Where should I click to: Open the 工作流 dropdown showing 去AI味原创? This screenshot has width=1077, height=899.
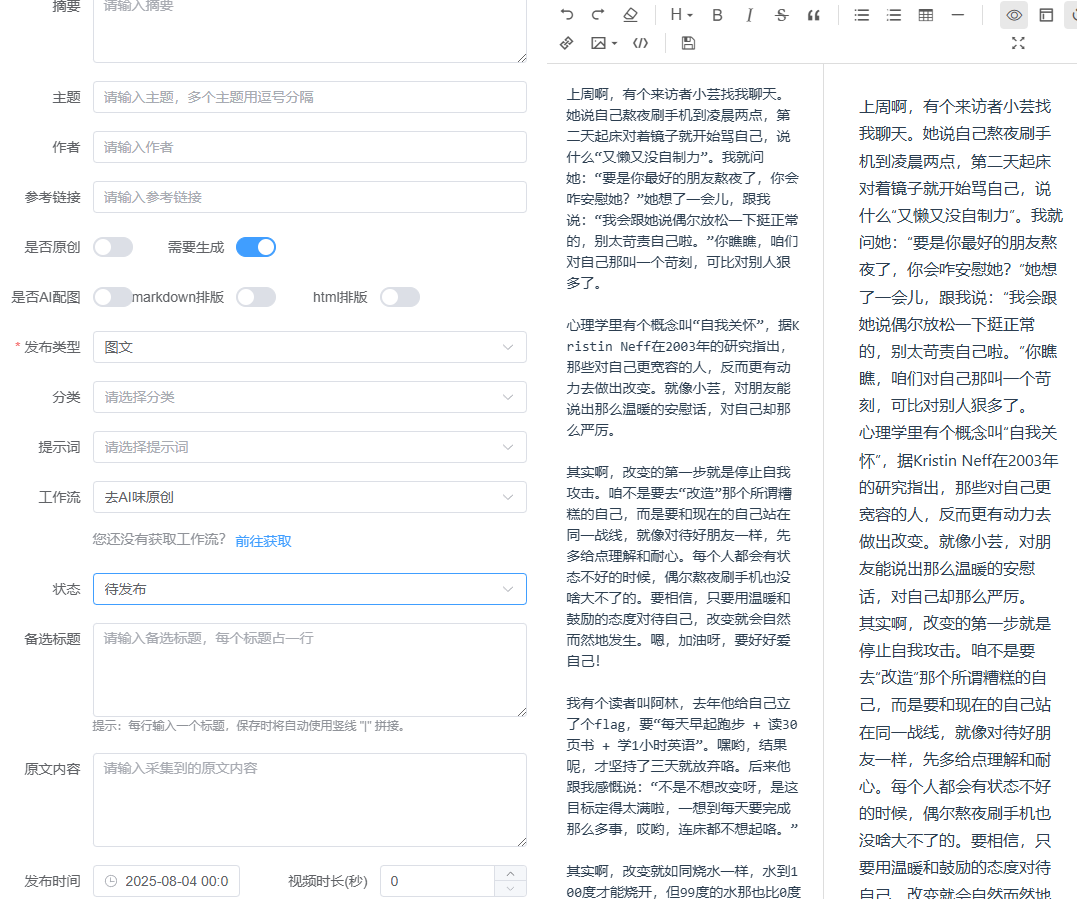click(x=310, y=497)
